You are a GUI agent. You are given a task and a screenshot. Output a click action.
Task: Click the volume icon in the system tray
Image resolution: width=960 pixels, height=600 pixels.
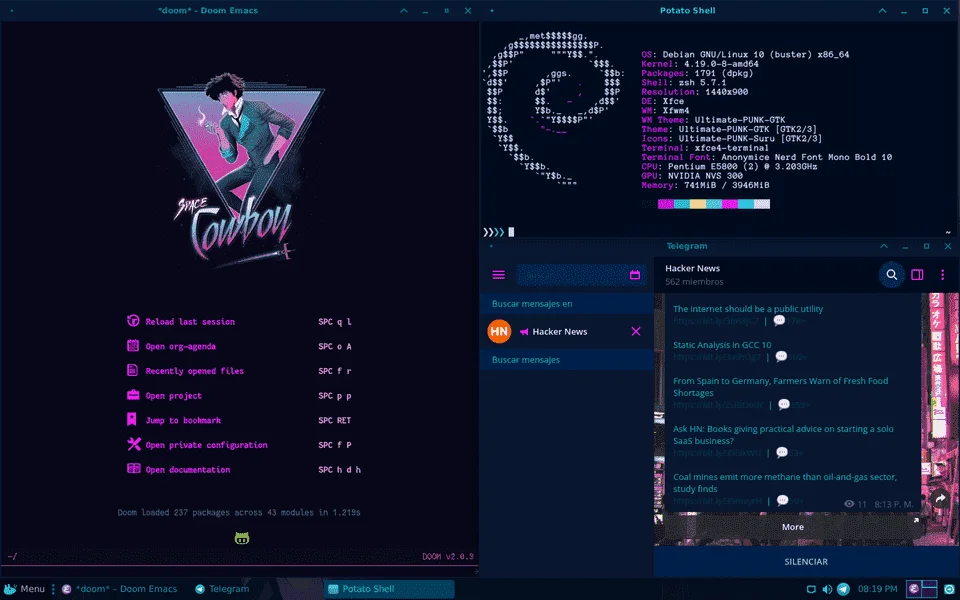(x=827, y=589)
